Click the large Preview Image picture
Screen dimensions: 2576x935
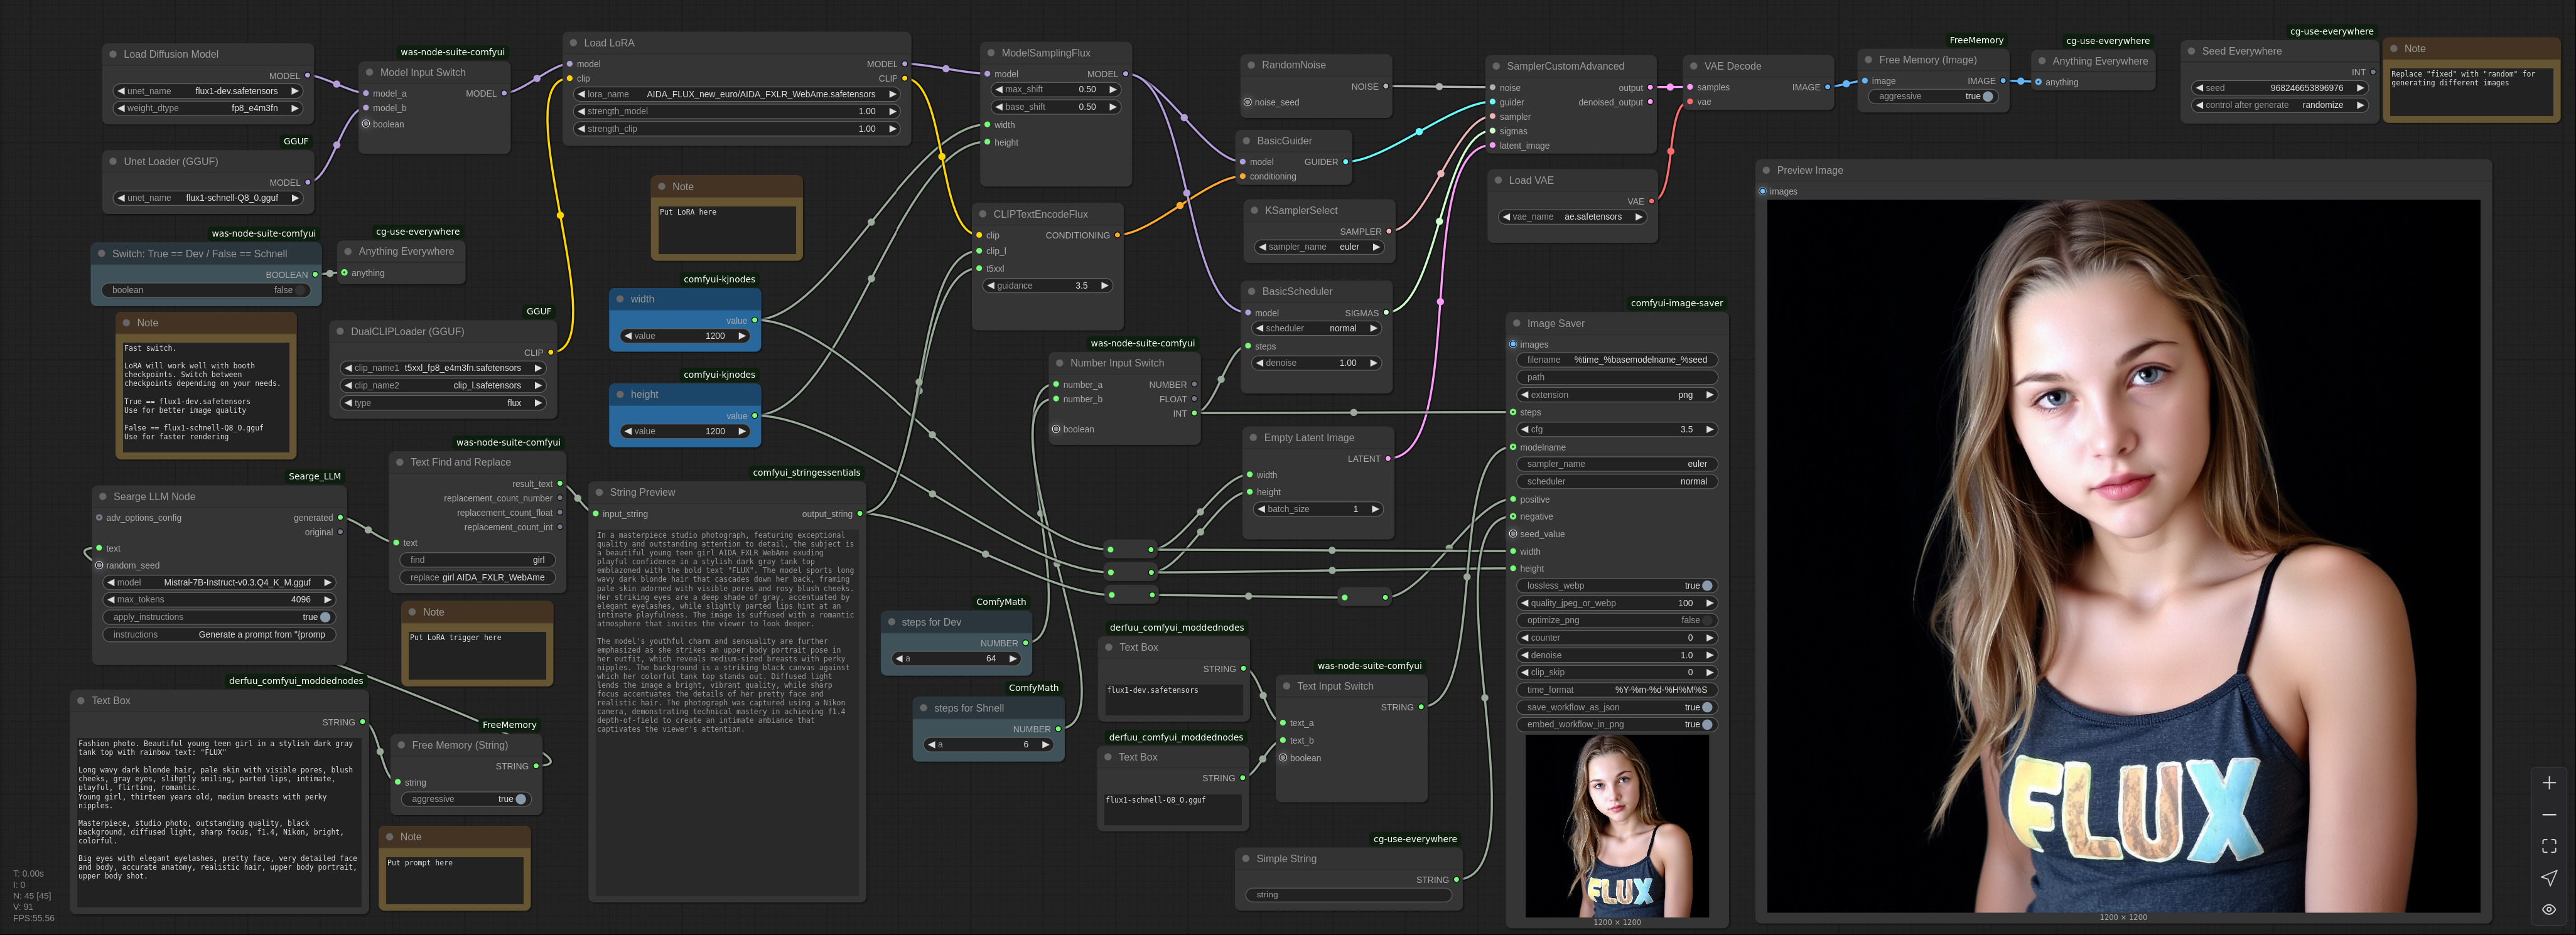[2123, 556]
